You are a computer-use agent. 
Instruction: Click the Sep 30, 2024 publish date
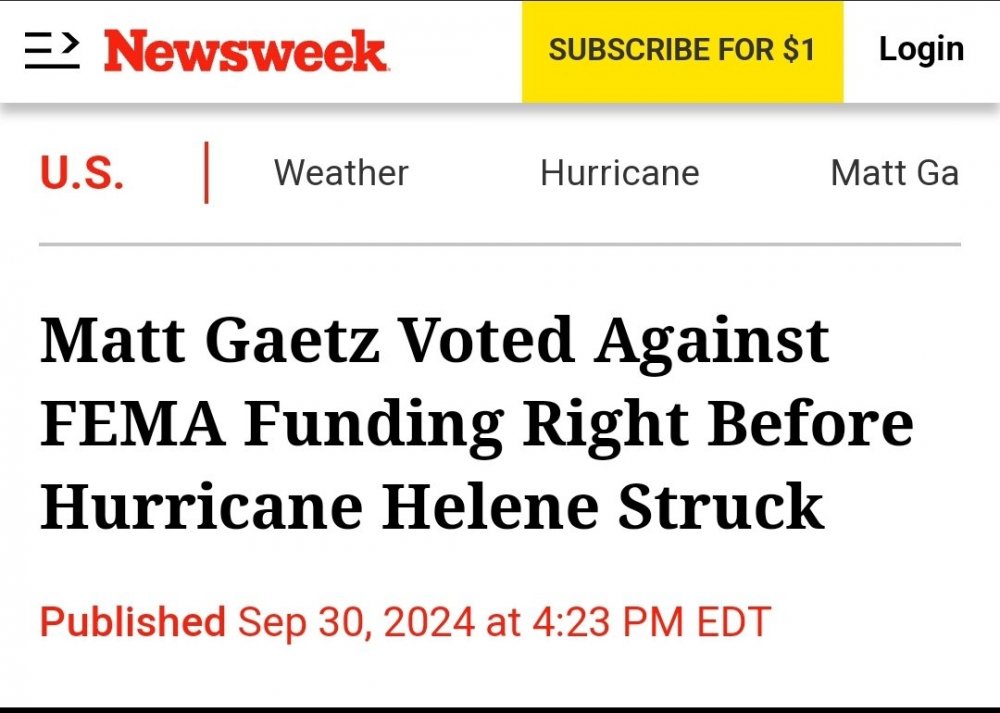click(355, 622)
